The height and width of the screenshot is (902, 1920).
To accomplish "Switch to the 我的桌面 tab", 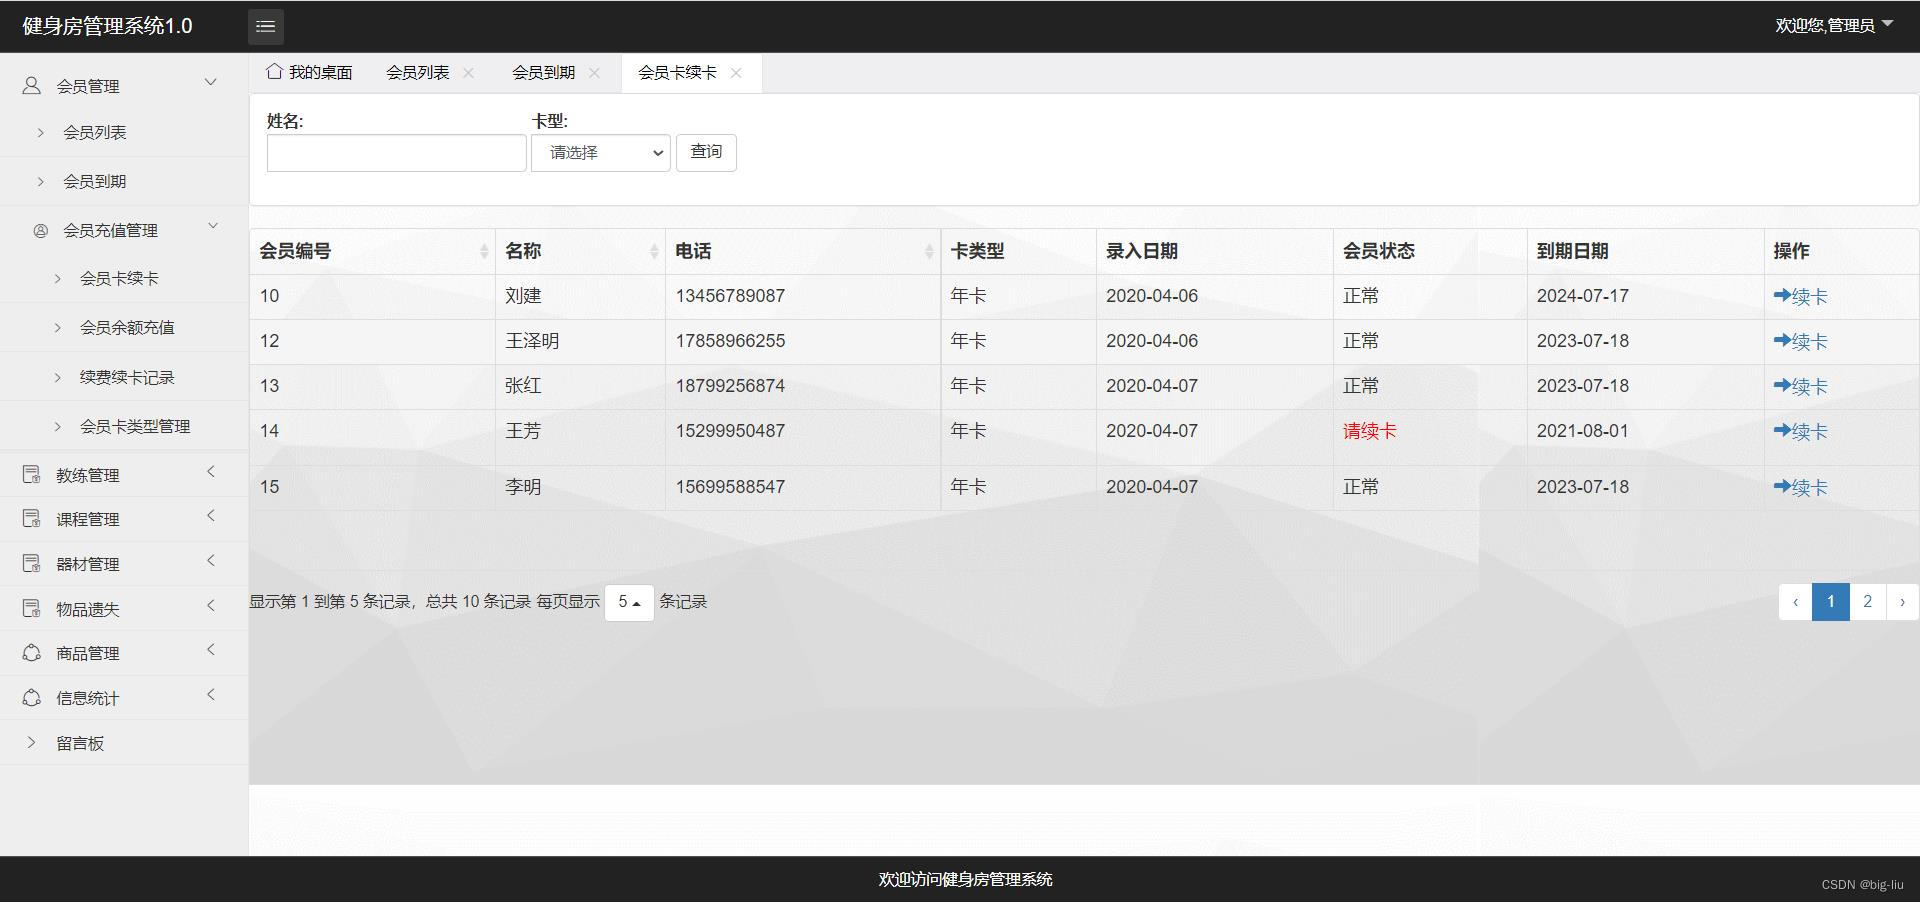I will [310, 73].
